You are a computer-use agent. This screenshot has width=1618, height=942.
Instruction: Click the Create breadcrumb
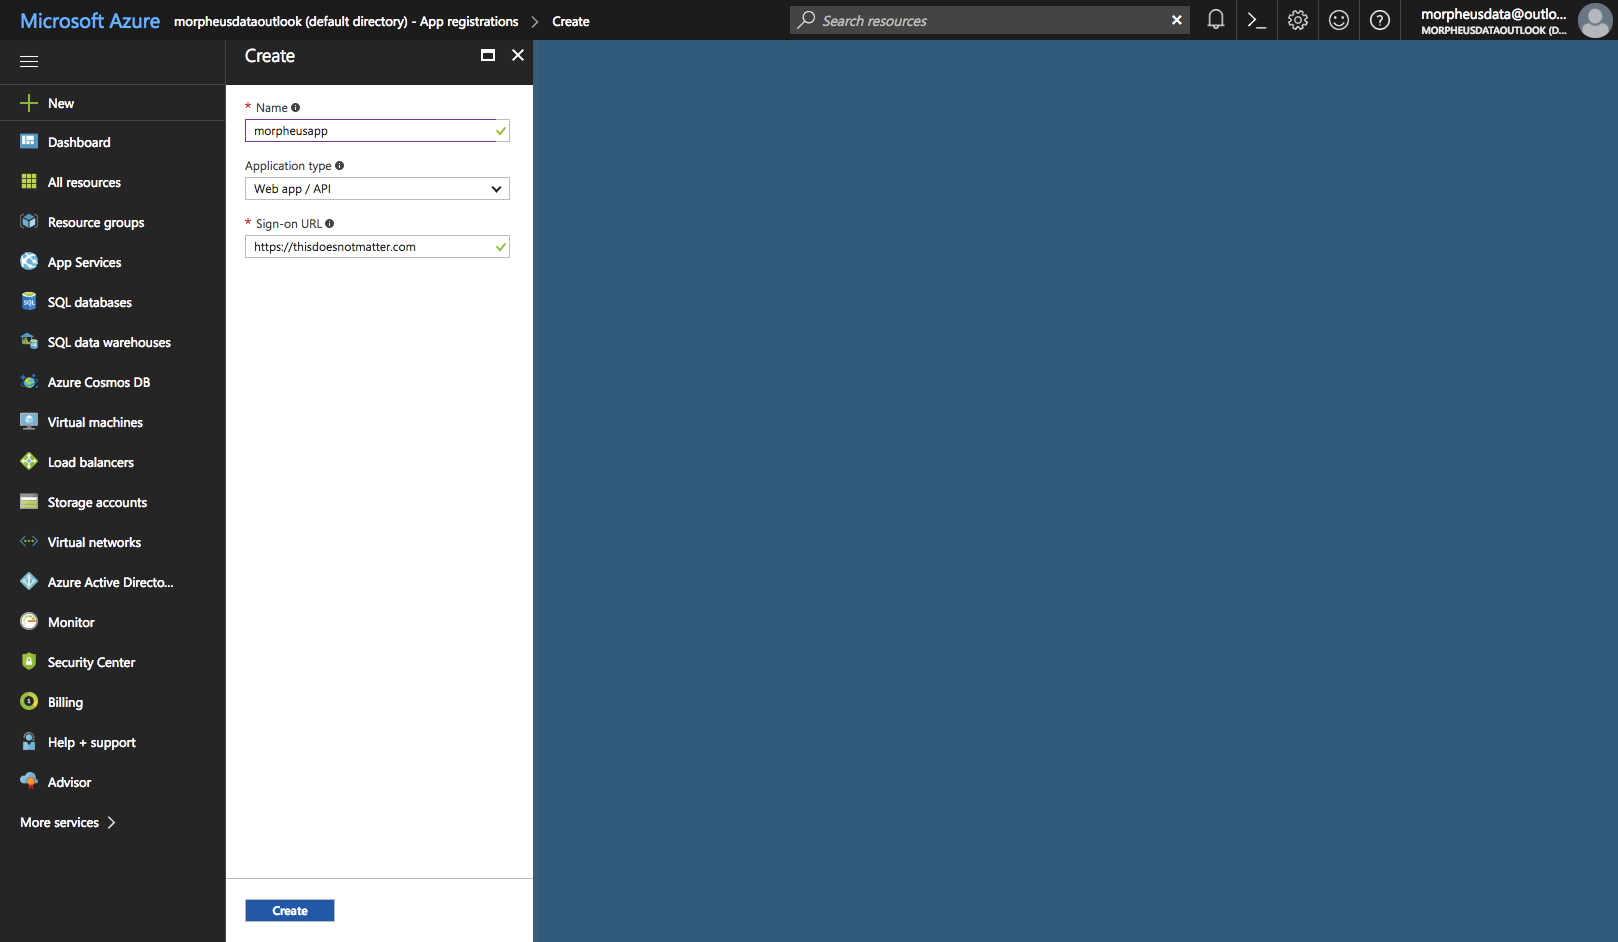click(x=571, y=21)
